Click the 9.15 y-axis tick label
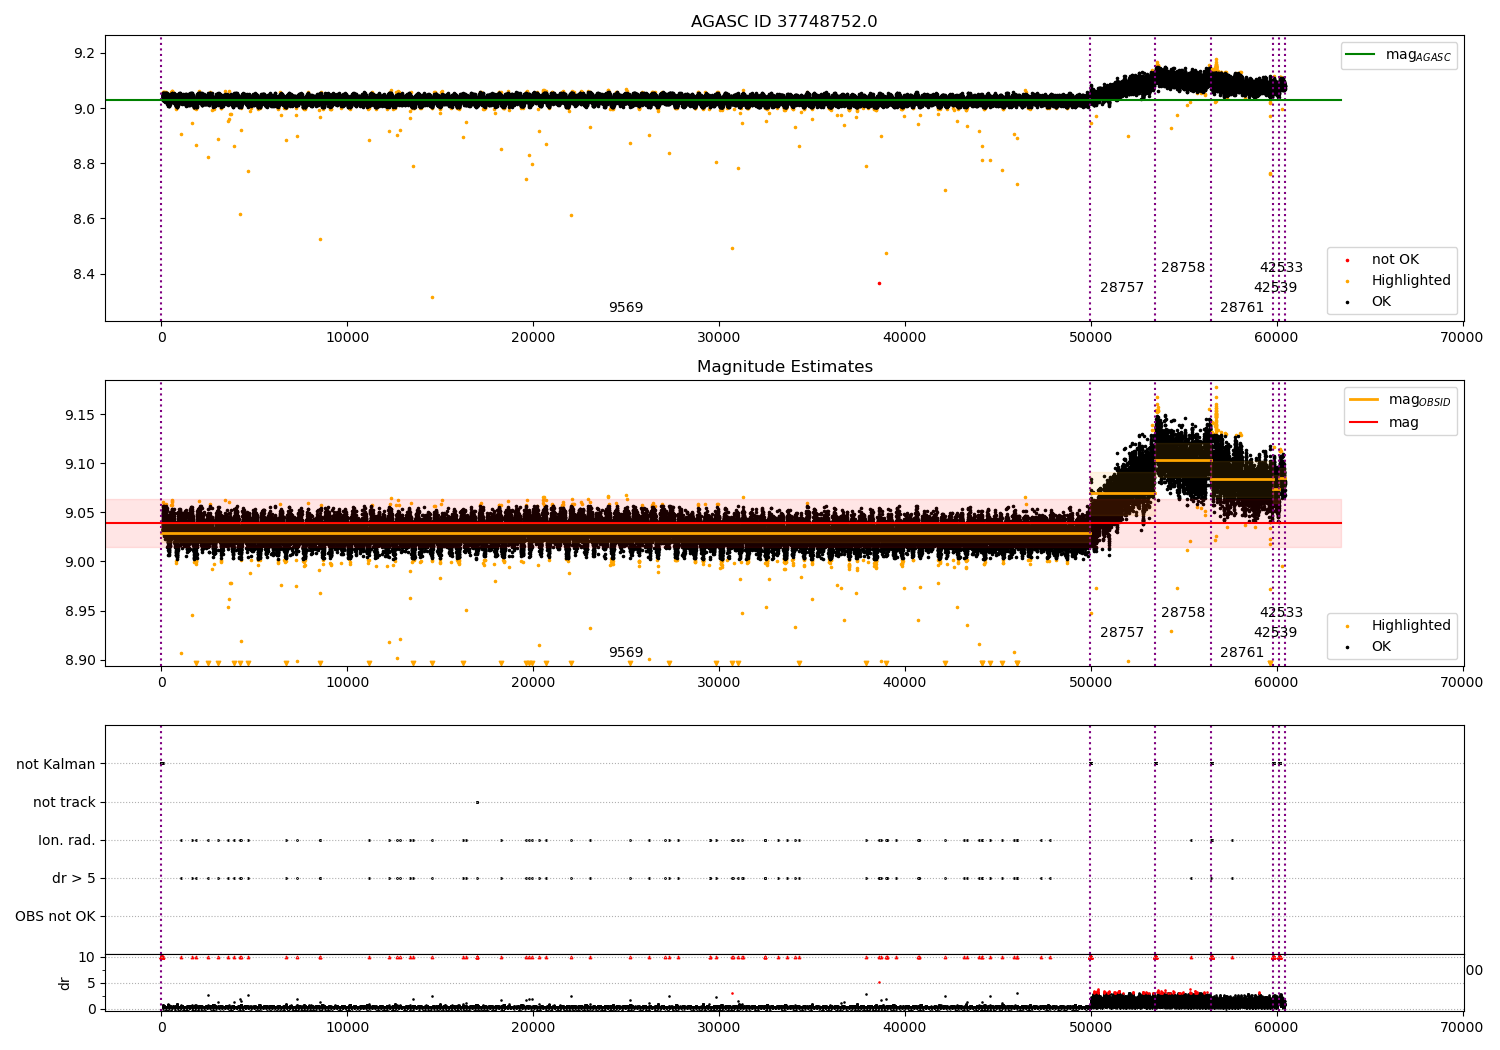The image size is (1500, 1050). [81, 416]
